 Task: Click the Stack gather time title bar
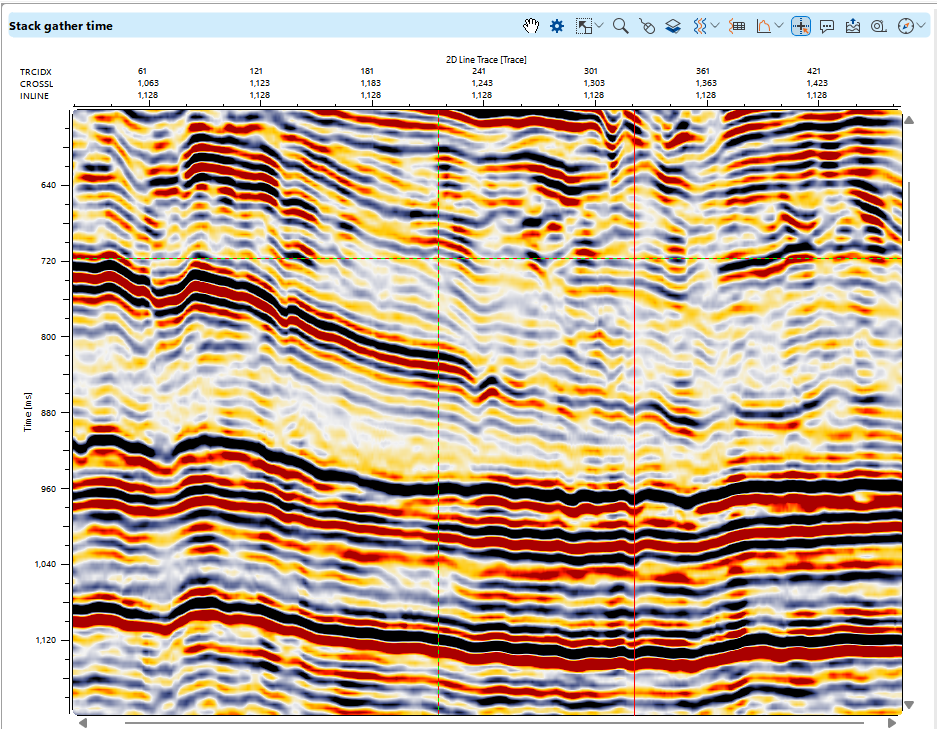(60, 25)
